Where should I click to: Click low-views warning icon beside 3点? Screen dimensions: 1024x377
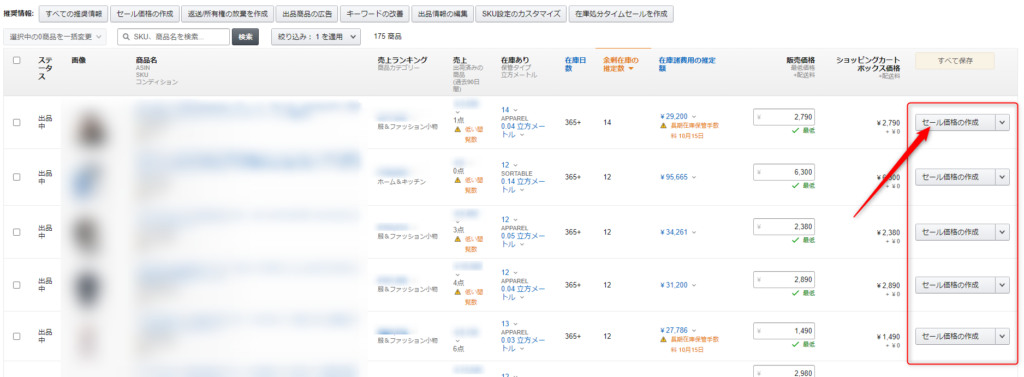coord(458,239)
